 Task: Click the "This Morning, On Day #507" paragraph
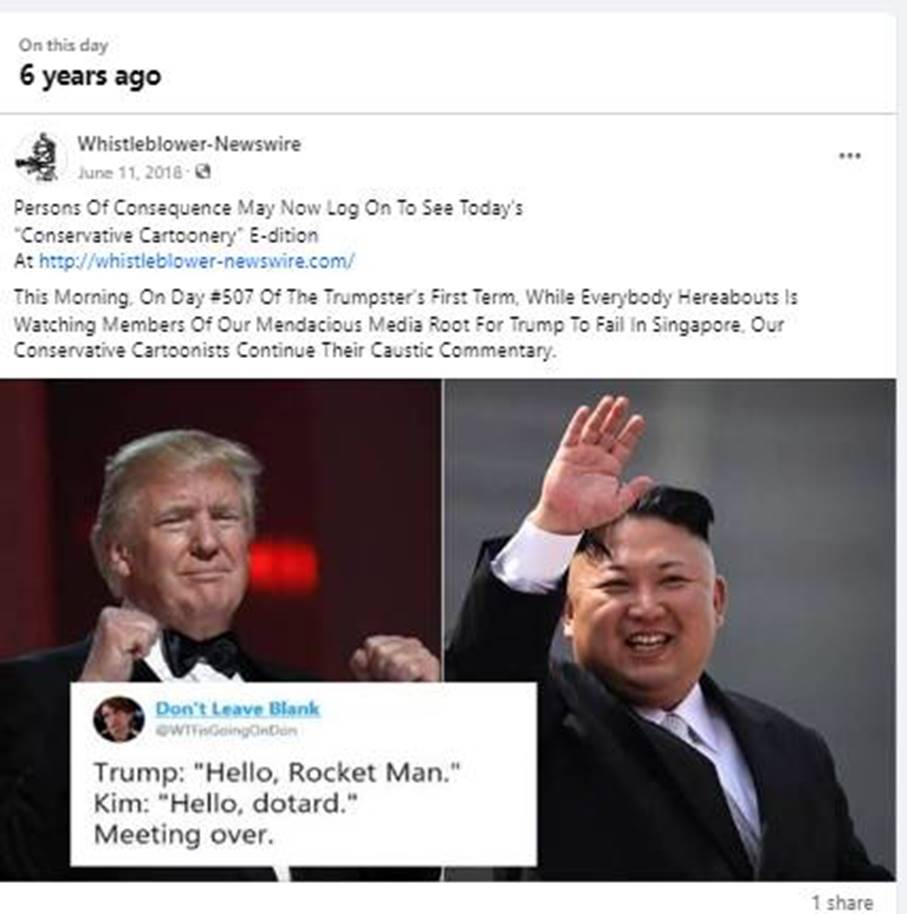406,324
